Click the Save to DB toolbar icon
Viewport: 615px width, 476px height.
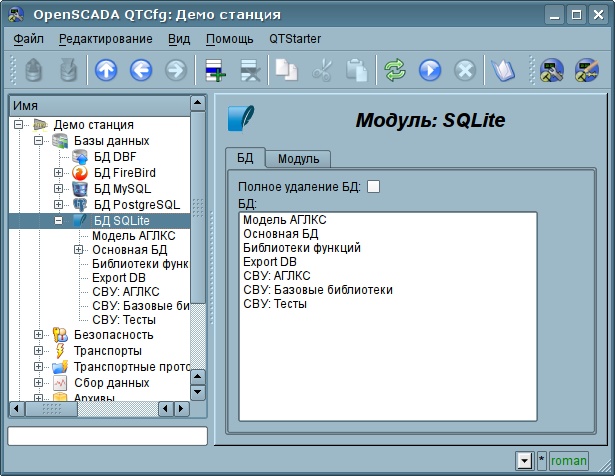[x=68, y=70]
